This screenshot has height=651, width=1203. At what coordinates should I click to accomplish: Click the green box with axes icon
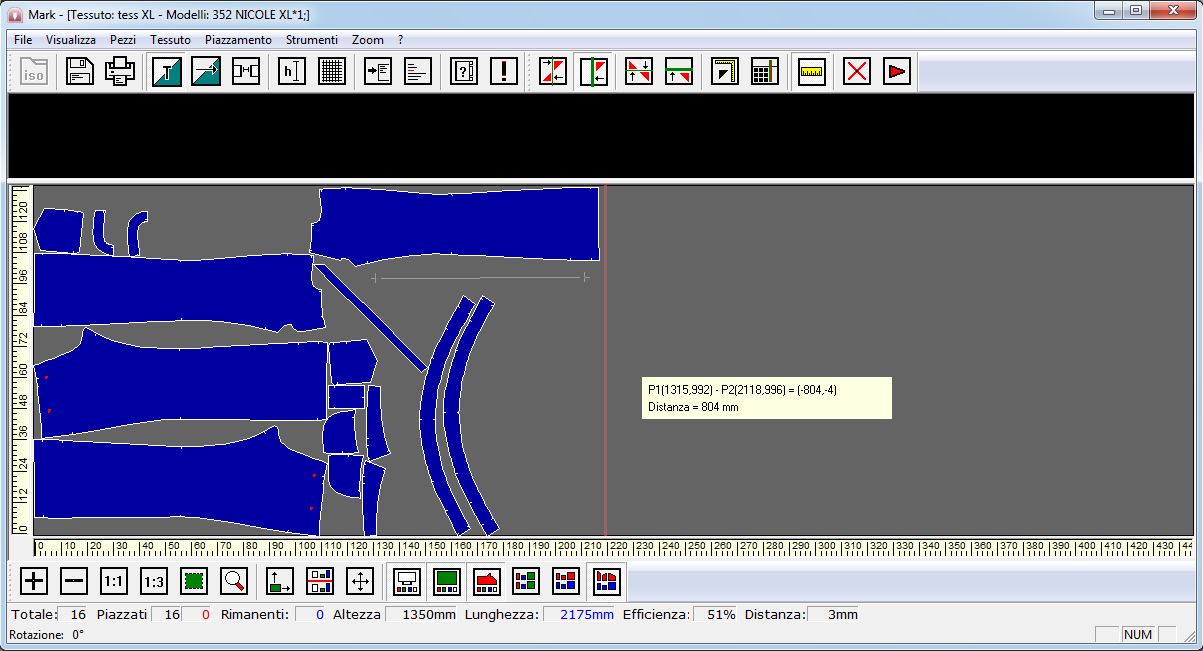(x=280, y=580)
